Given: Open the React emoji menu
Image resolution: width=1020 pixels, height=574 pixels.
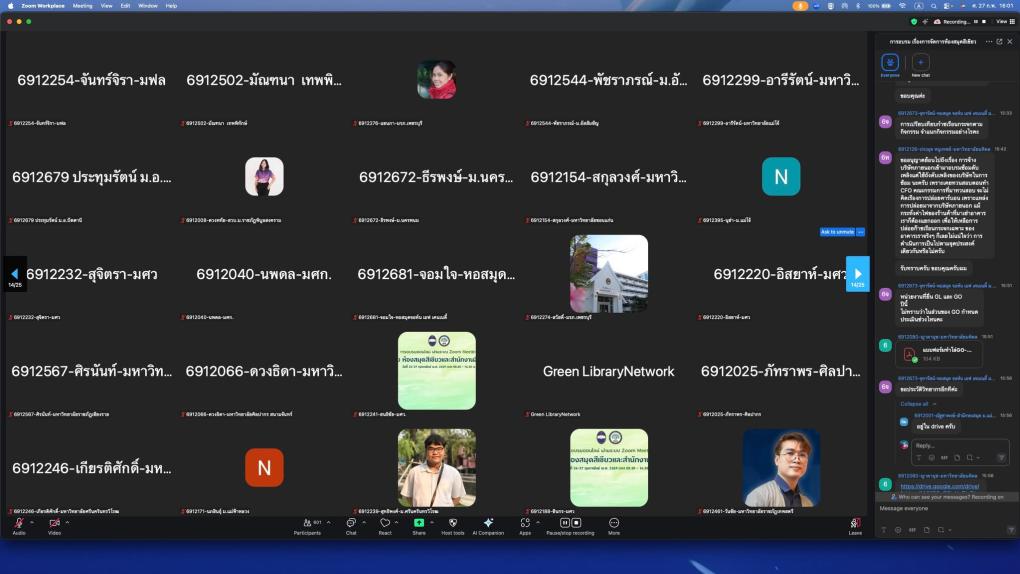Looking at the screenshot, I should 384,524.
